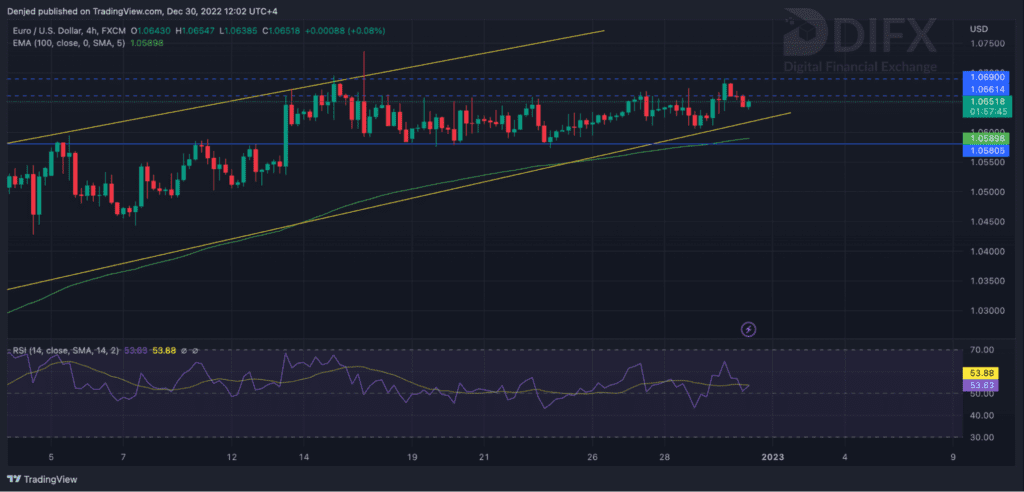The height and width of the screenshot is (492, 1024).
Task: Click the TradingView logo icon
Action: [x=13, y=478]
